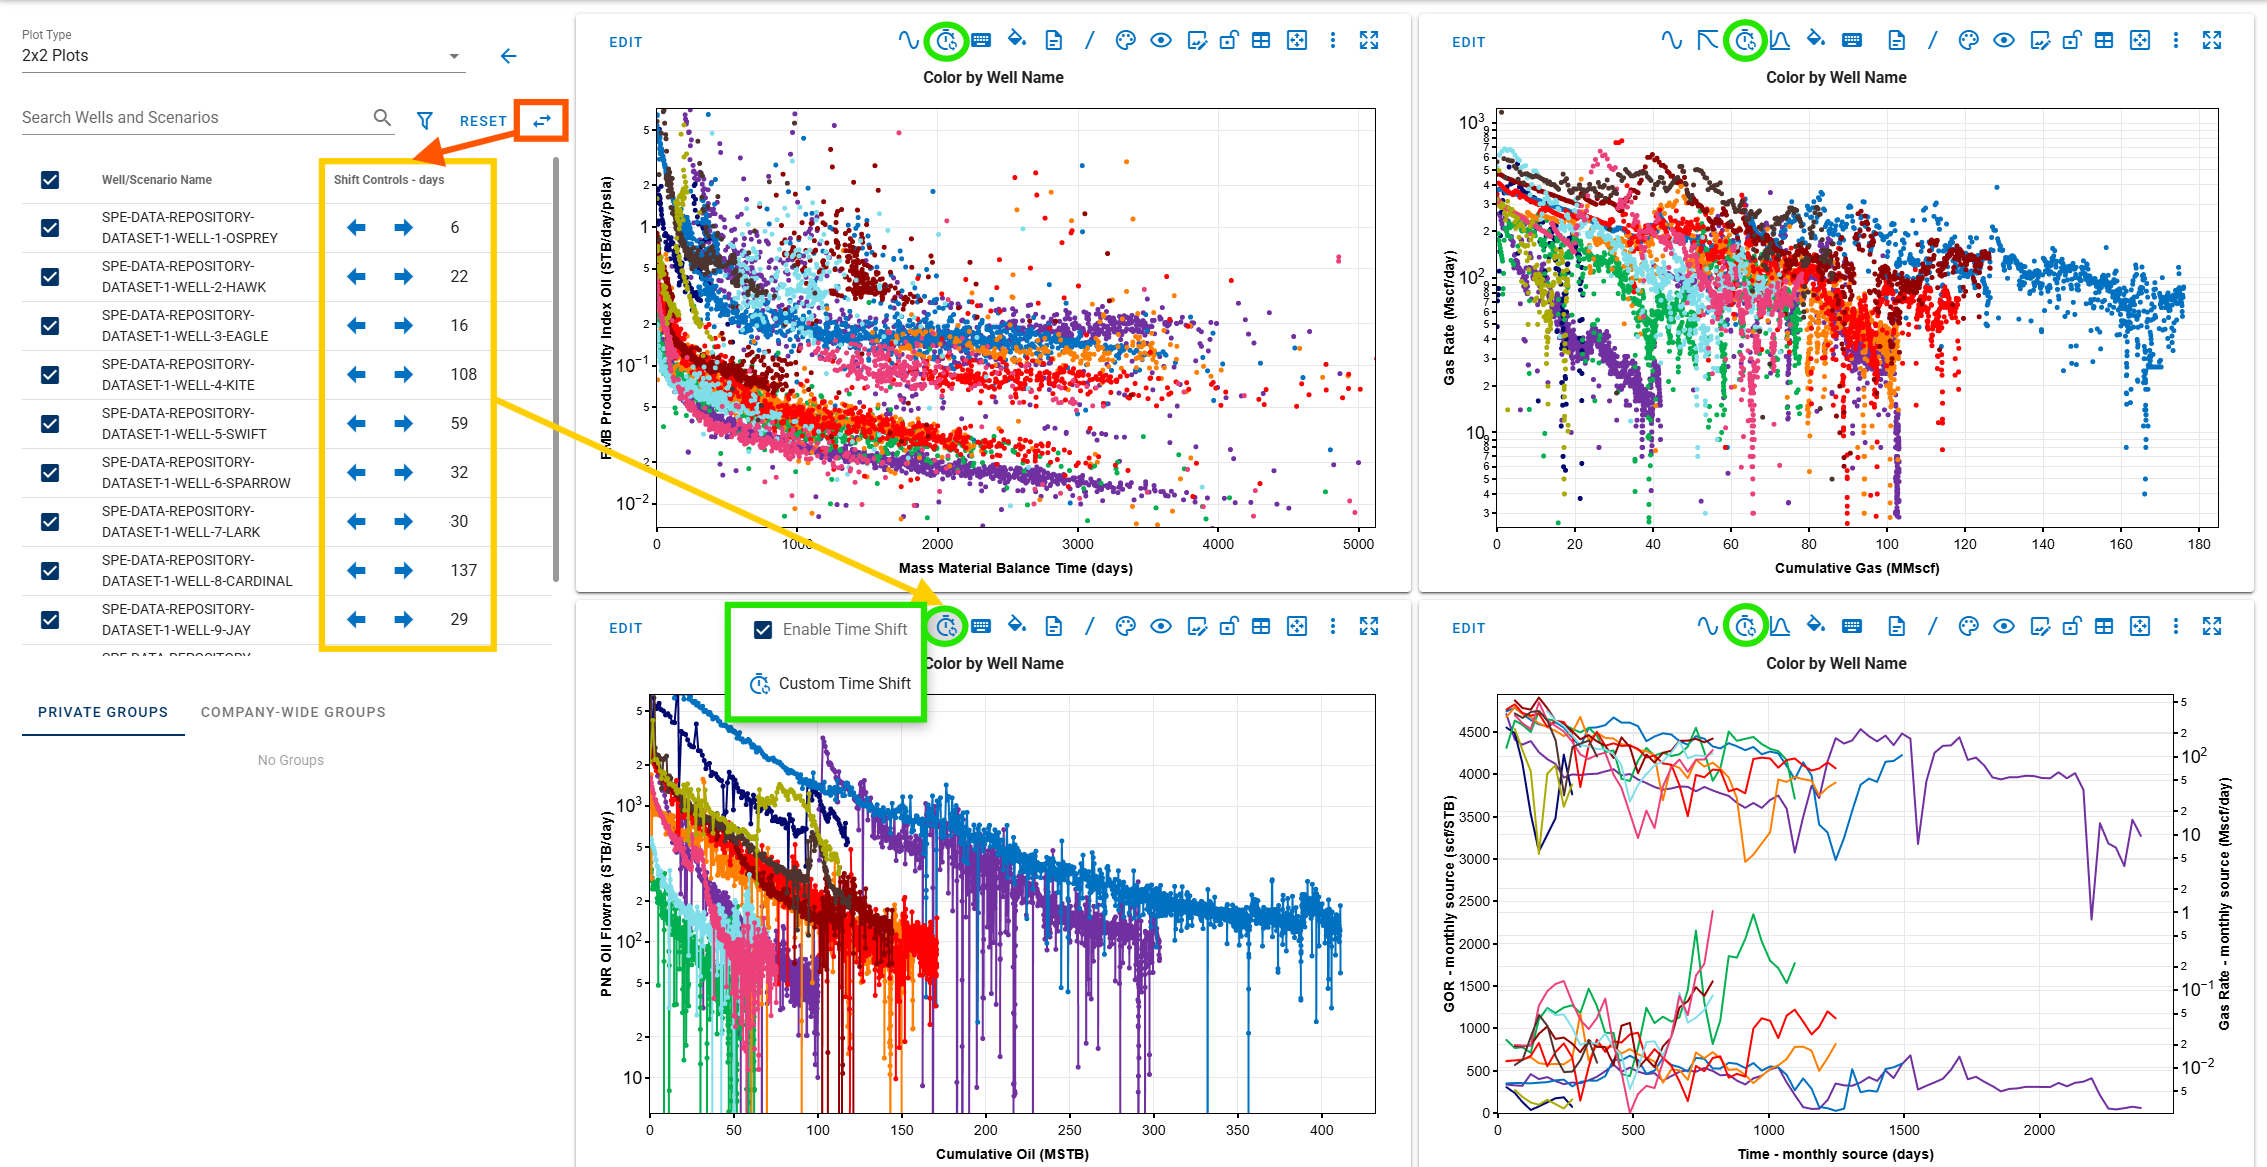Toggle the eye visibility icon in top-left plot
2267x1167 pixels.
1160,41
